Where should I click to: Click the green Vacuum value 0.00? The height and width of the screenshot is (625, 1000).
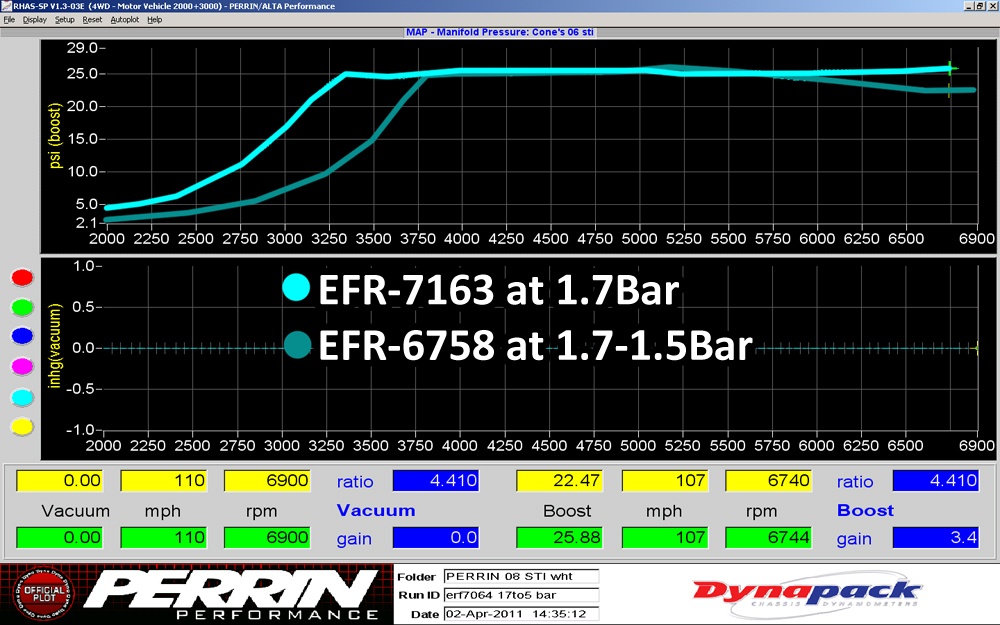59,538
